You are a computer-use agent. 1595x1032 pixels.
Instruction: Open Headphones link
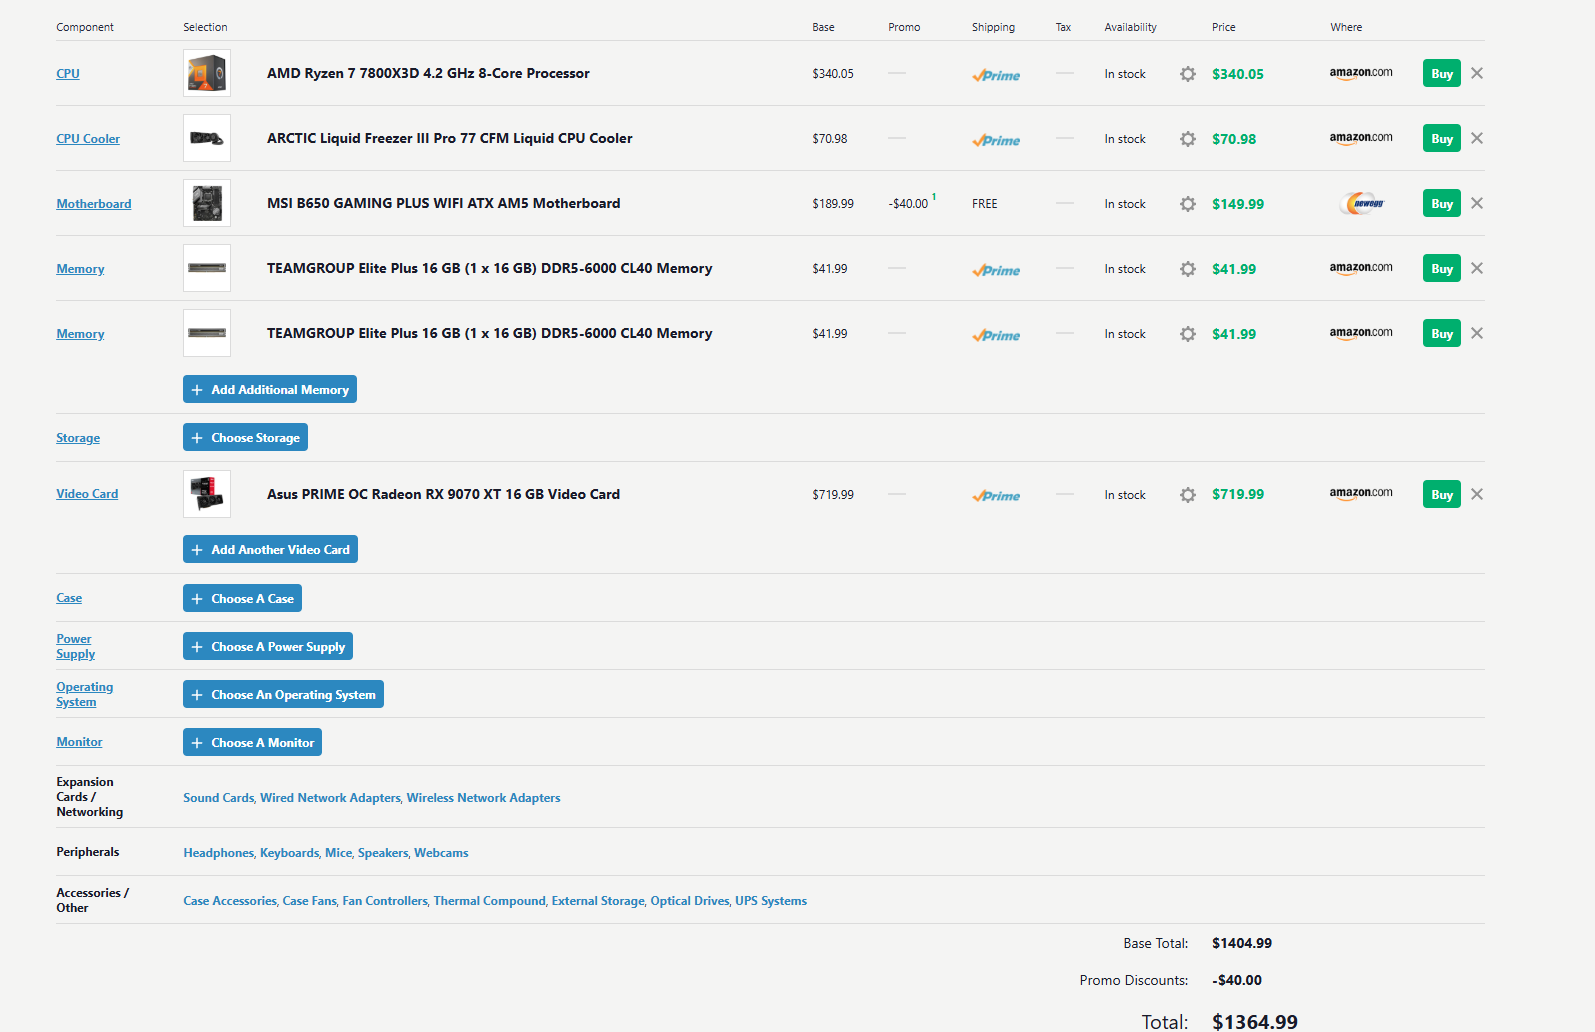coord(218,853)
